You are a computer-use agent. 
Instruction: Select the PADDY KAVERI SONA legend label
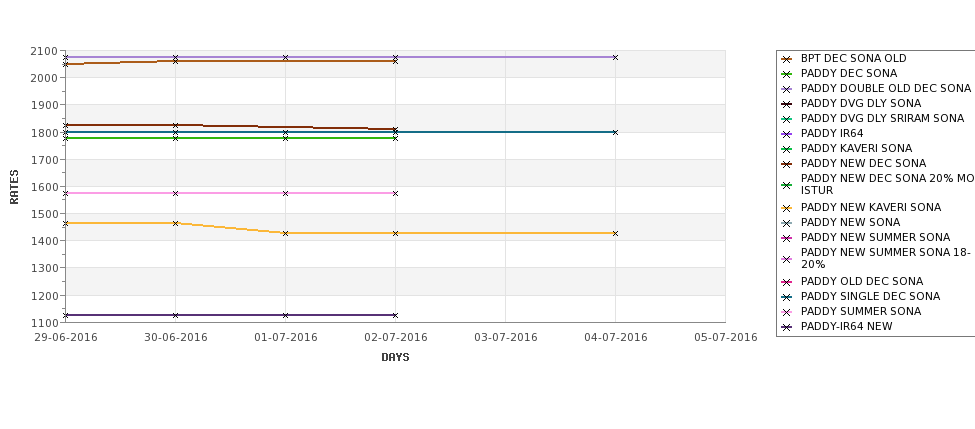click(856, 148)
